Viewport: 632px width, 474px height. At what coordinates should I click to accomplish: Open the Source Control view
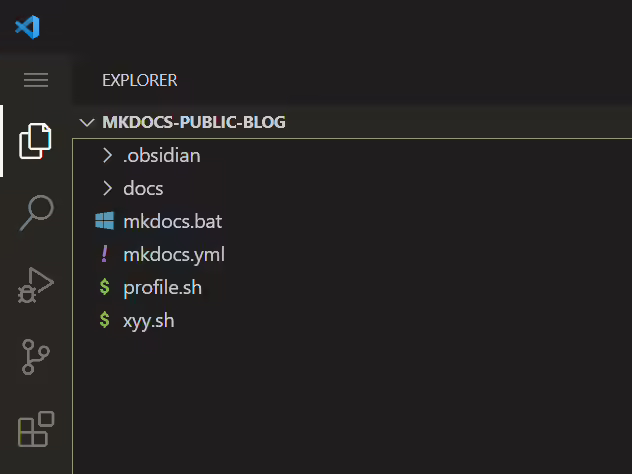click(x=35, y=357)
